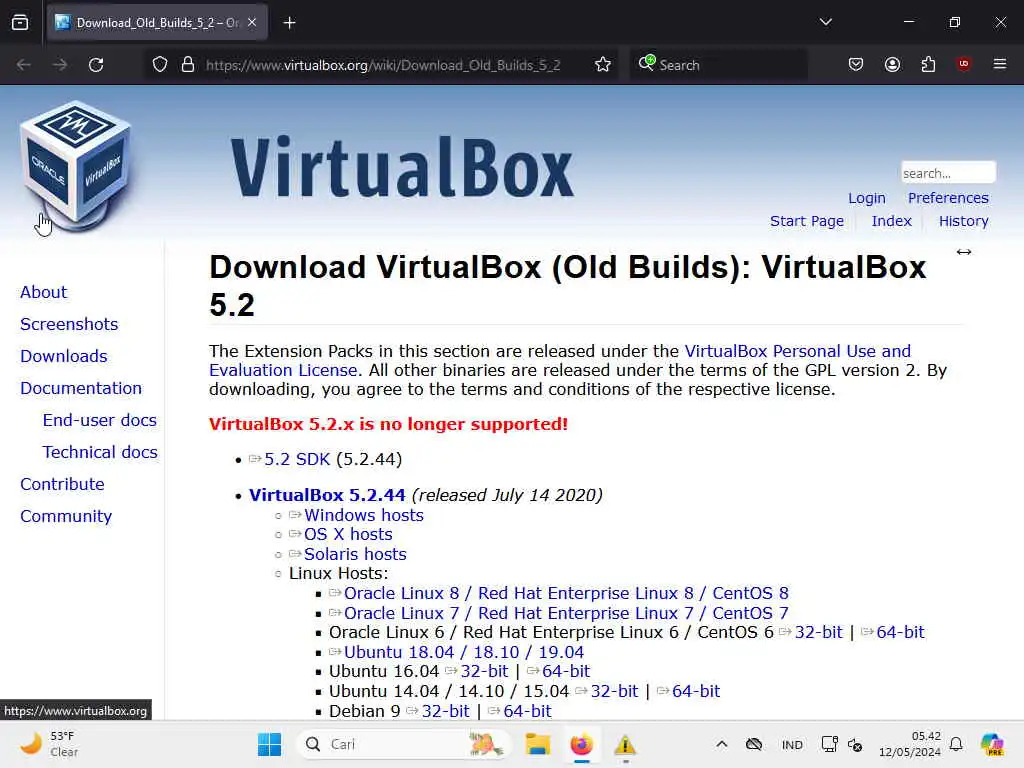Click the wiki search field
The height and width of the screenshot is (768, 1024).
tap(948, 173)
